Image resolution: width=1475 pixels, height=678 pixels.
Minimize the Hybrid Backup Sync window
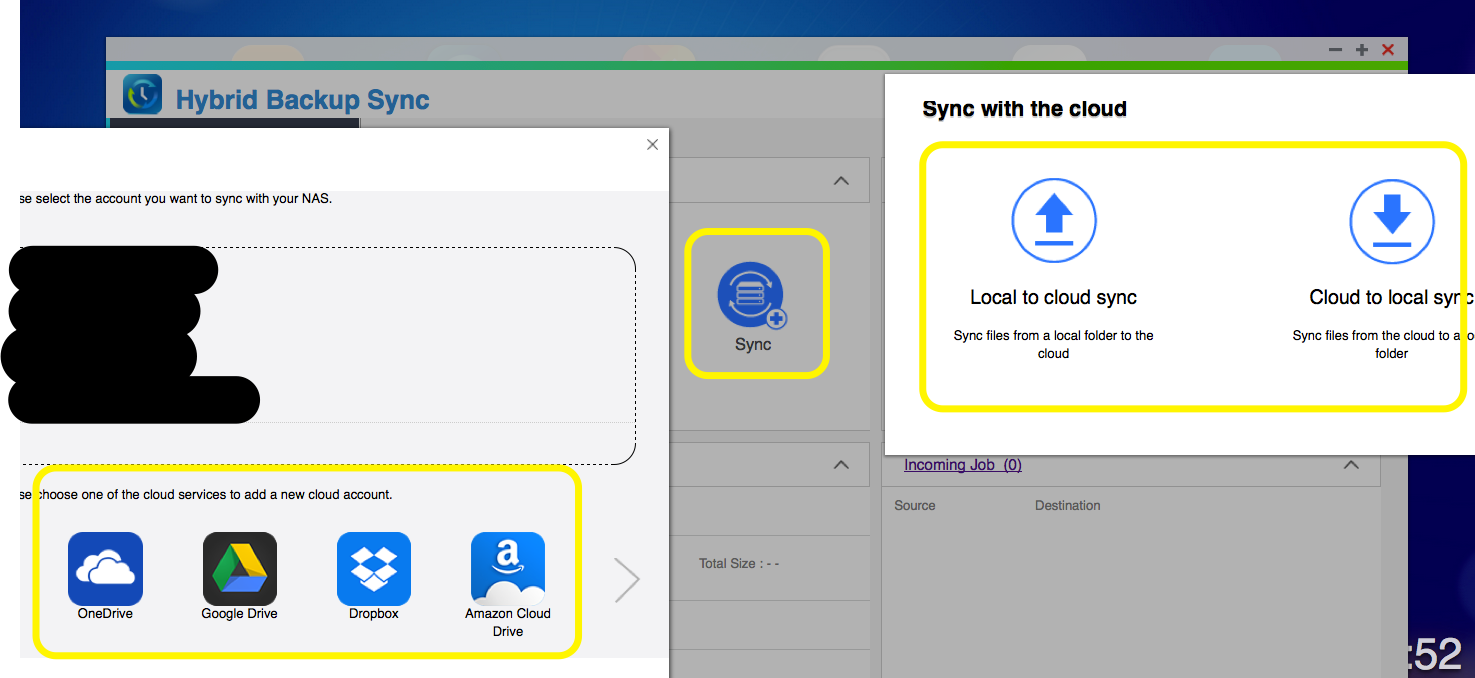point(1335,50)
